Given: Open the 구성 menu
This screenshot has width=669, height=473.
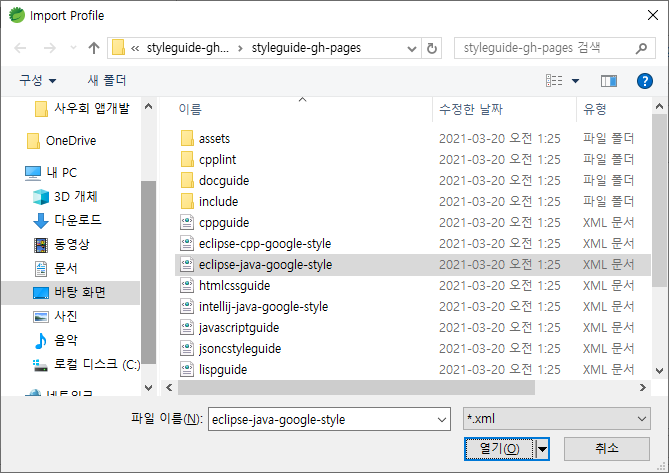Looking at the screenshot, I should (x=38, y=80).
